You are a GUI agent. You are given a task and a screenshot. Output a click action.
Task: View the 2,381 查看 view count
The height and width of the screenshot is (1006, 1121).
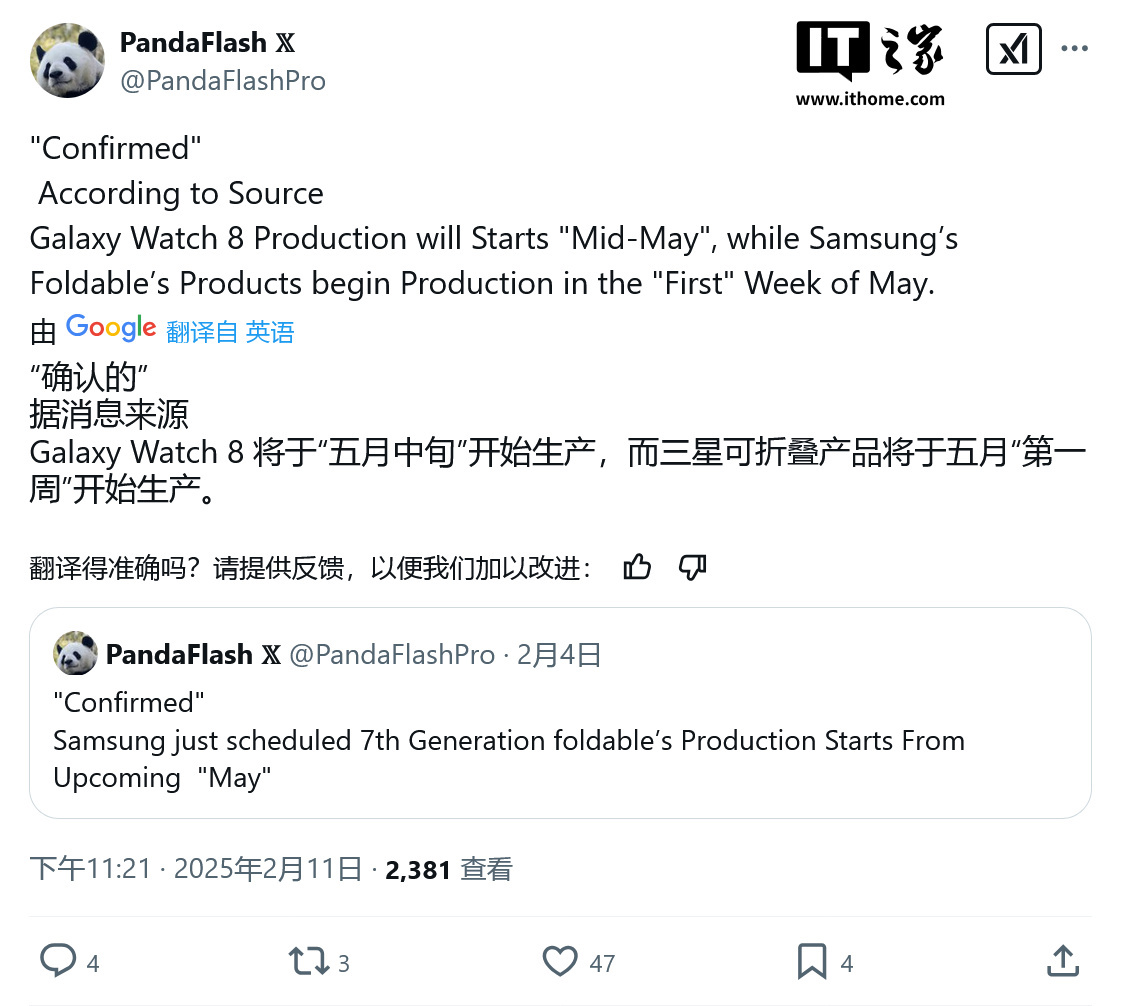(x=448, y=869)
